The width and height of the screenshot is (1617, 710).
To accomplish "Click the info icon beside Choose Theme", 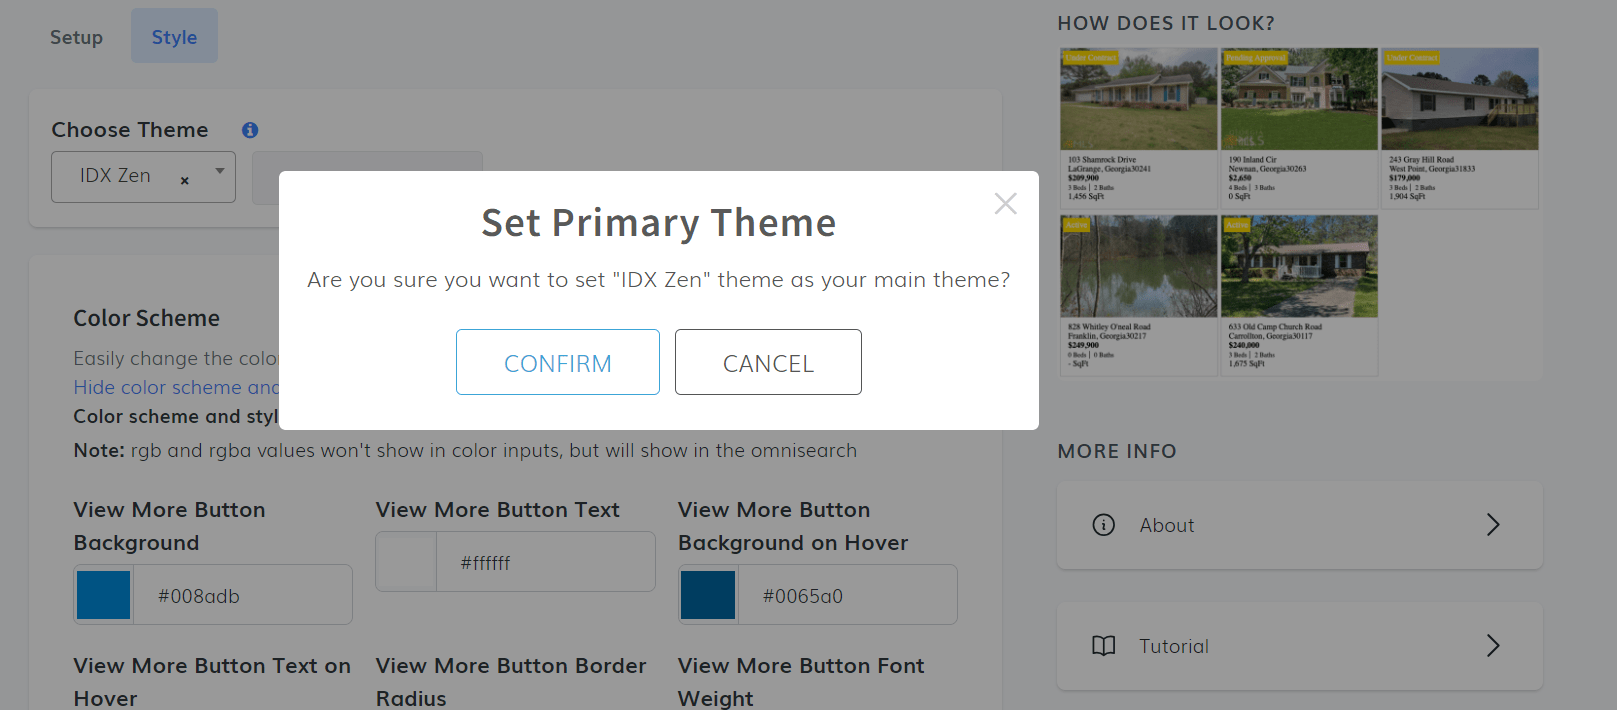I will 250,130.
